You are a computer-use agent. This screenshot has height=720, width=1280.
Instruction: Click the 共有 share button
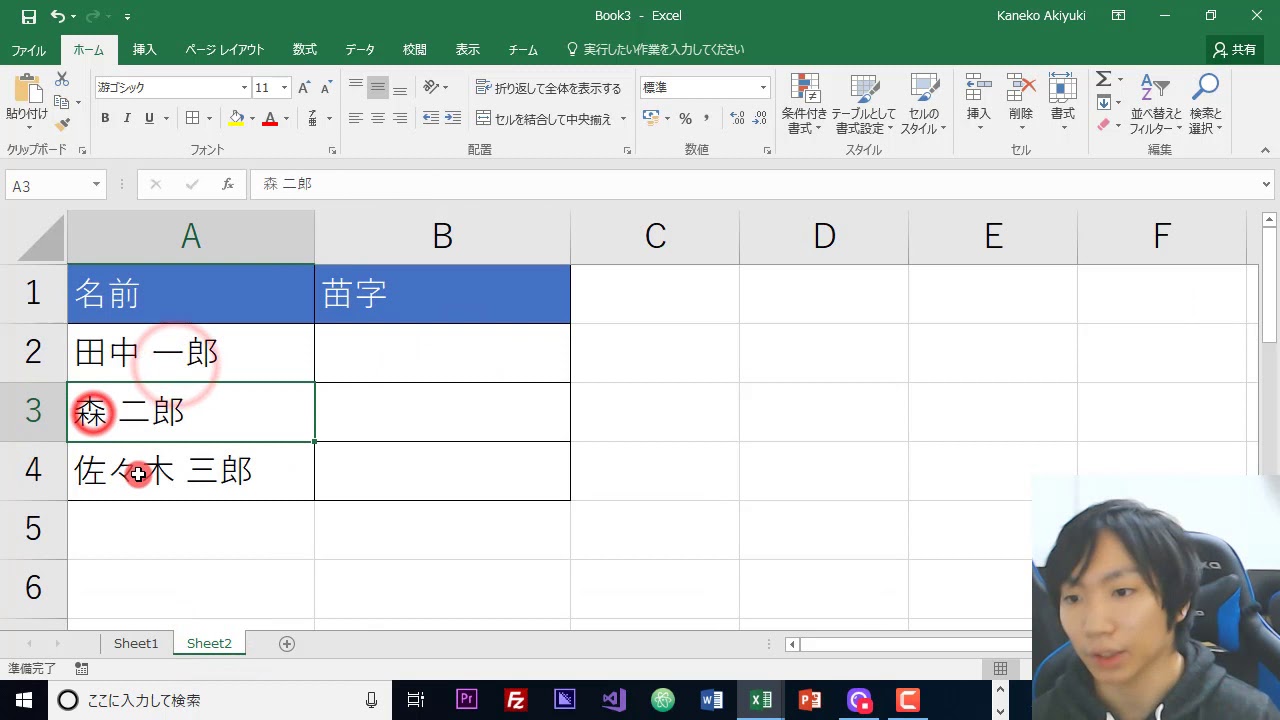click(x=1234, y=49)
